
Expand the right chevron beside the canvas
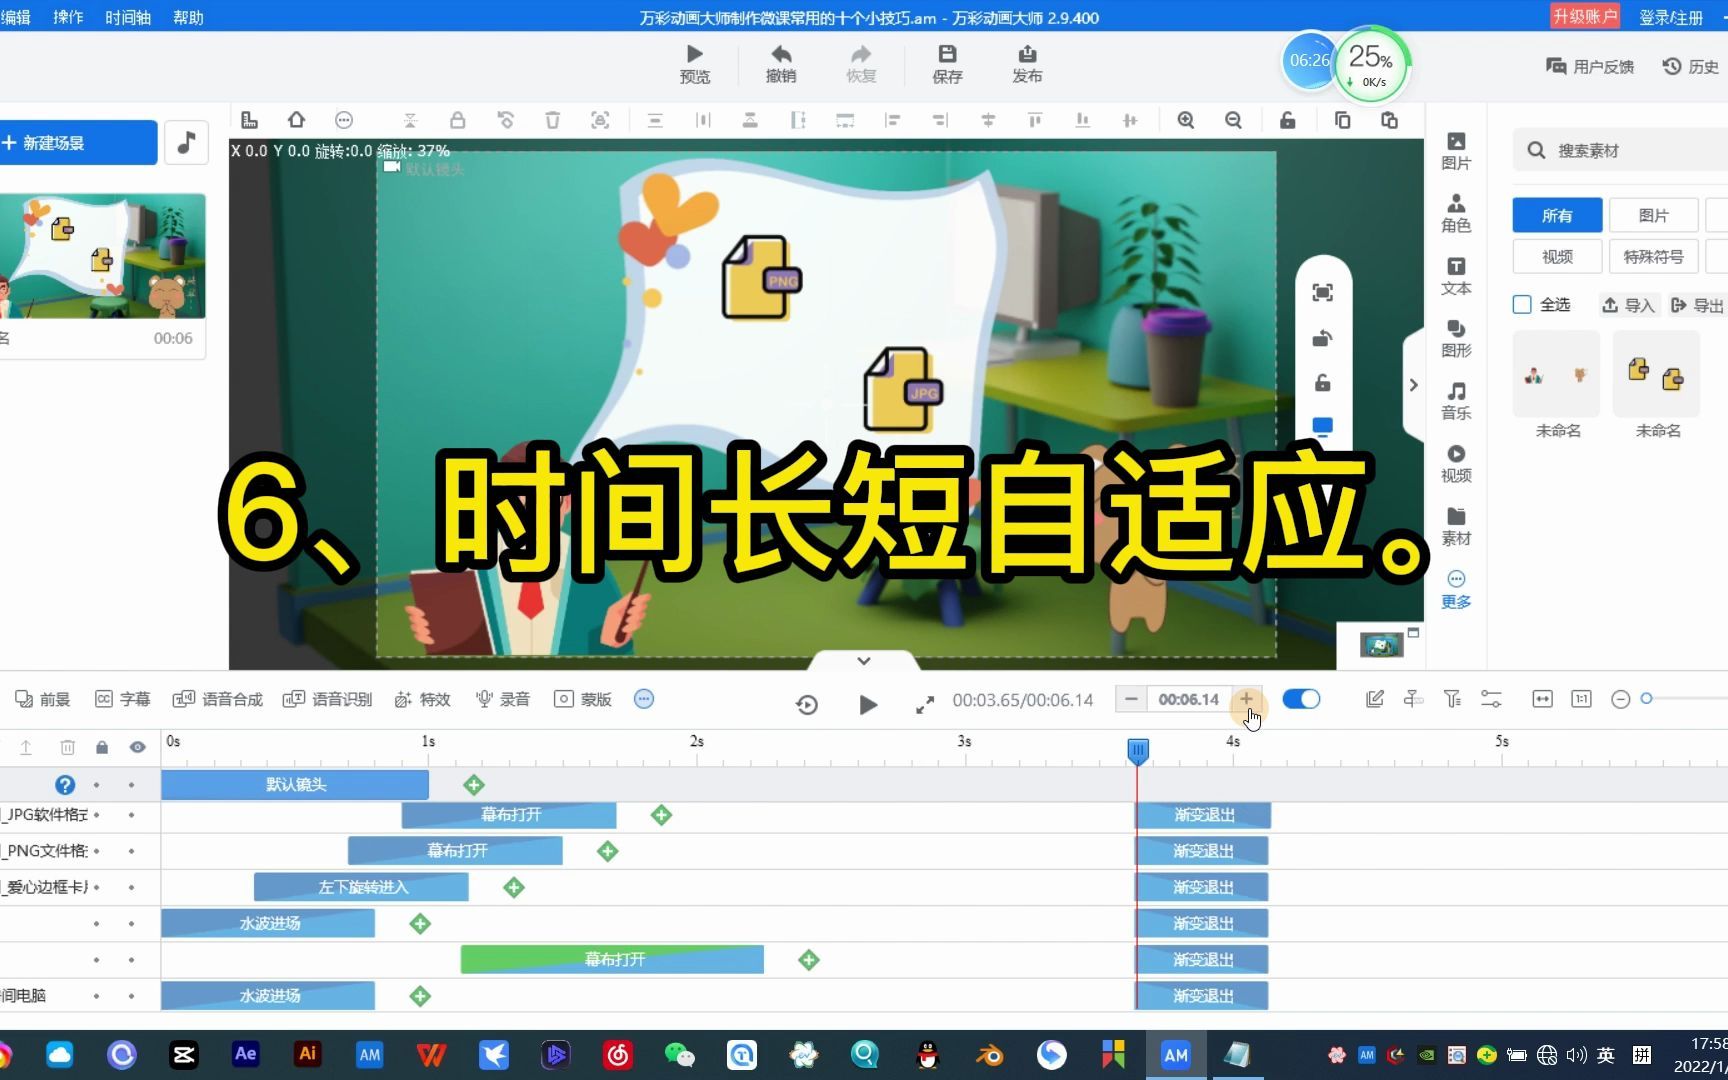pos(1413,385)
